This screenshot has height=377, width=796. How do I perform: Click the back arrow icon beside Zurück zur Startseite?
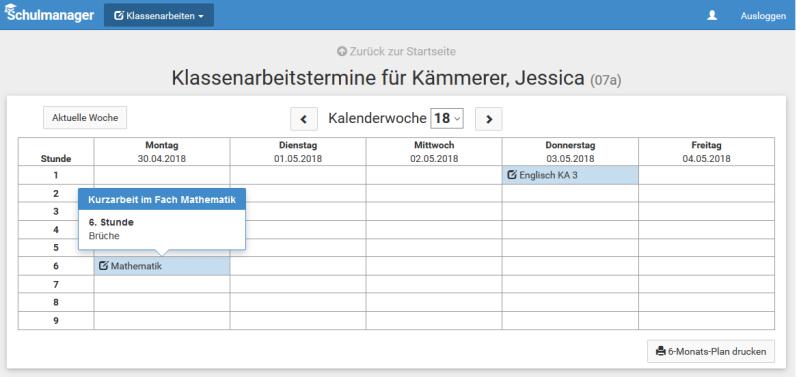click(x=342, y=51)
